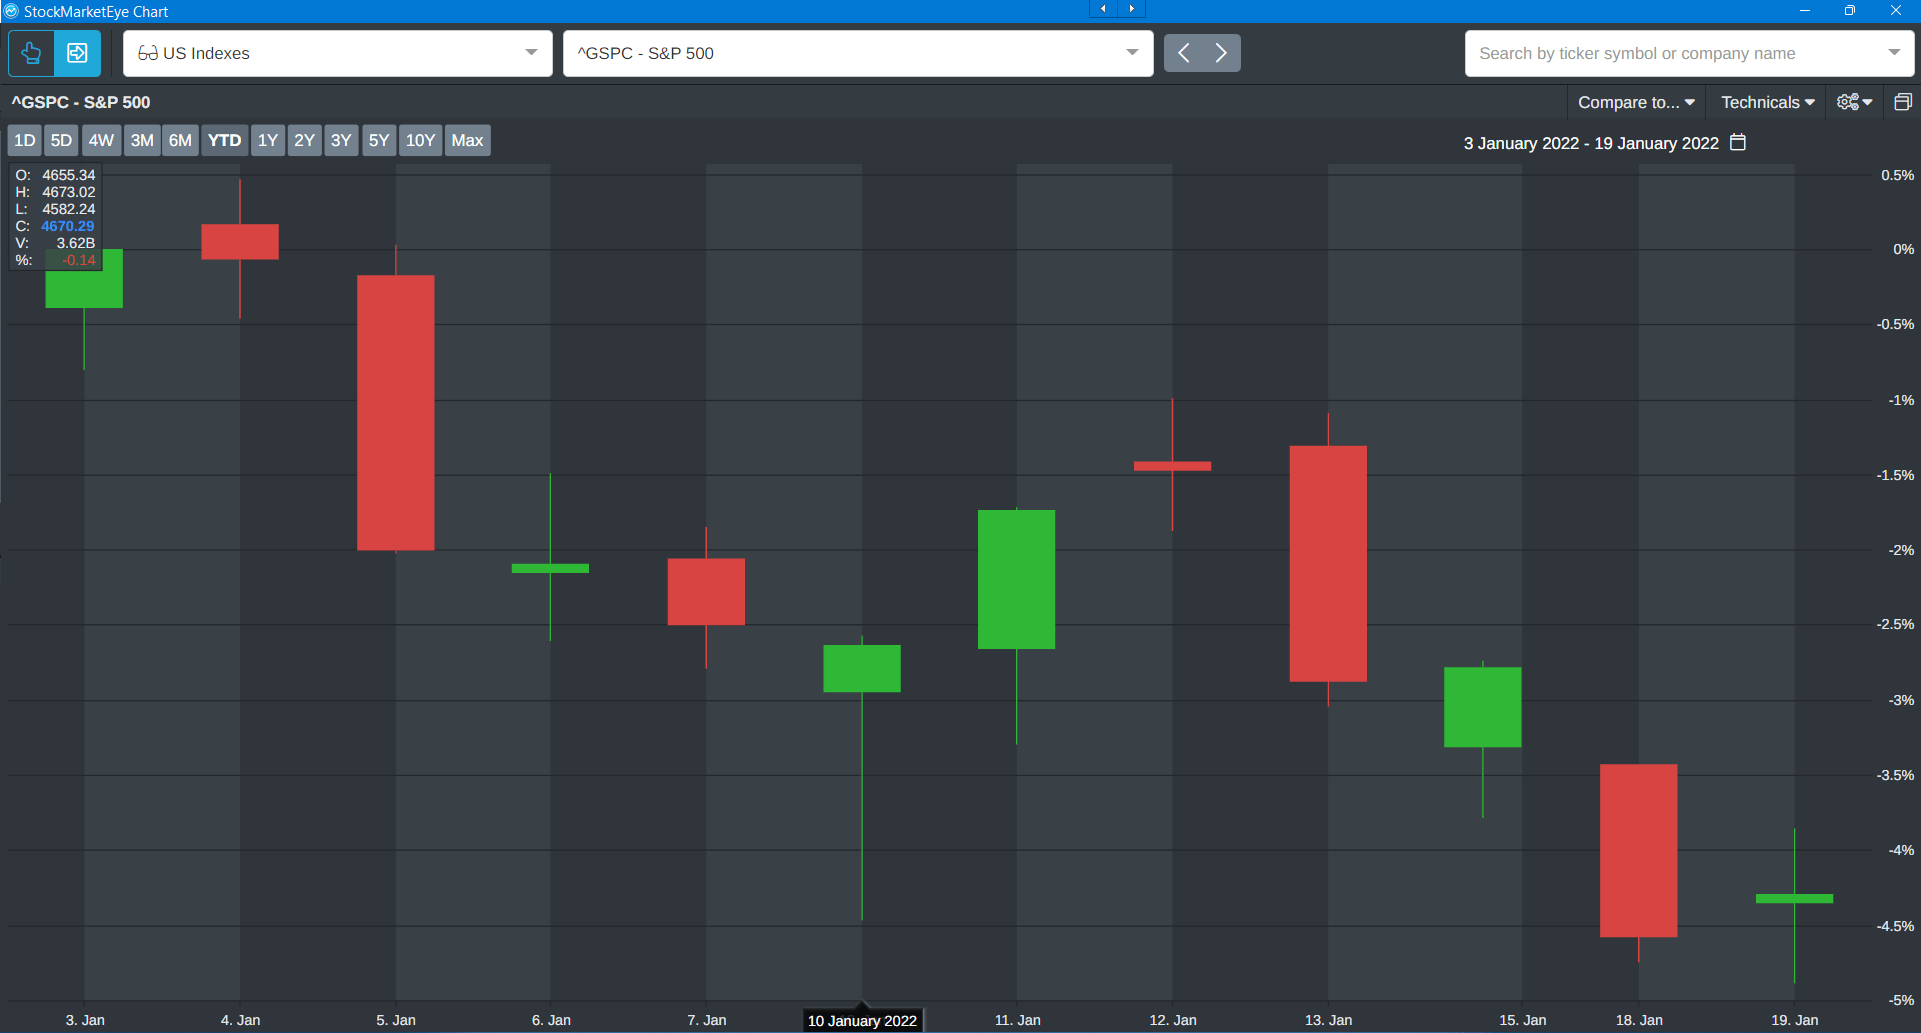Select the 2Y time range

click(x=304, y=140)
